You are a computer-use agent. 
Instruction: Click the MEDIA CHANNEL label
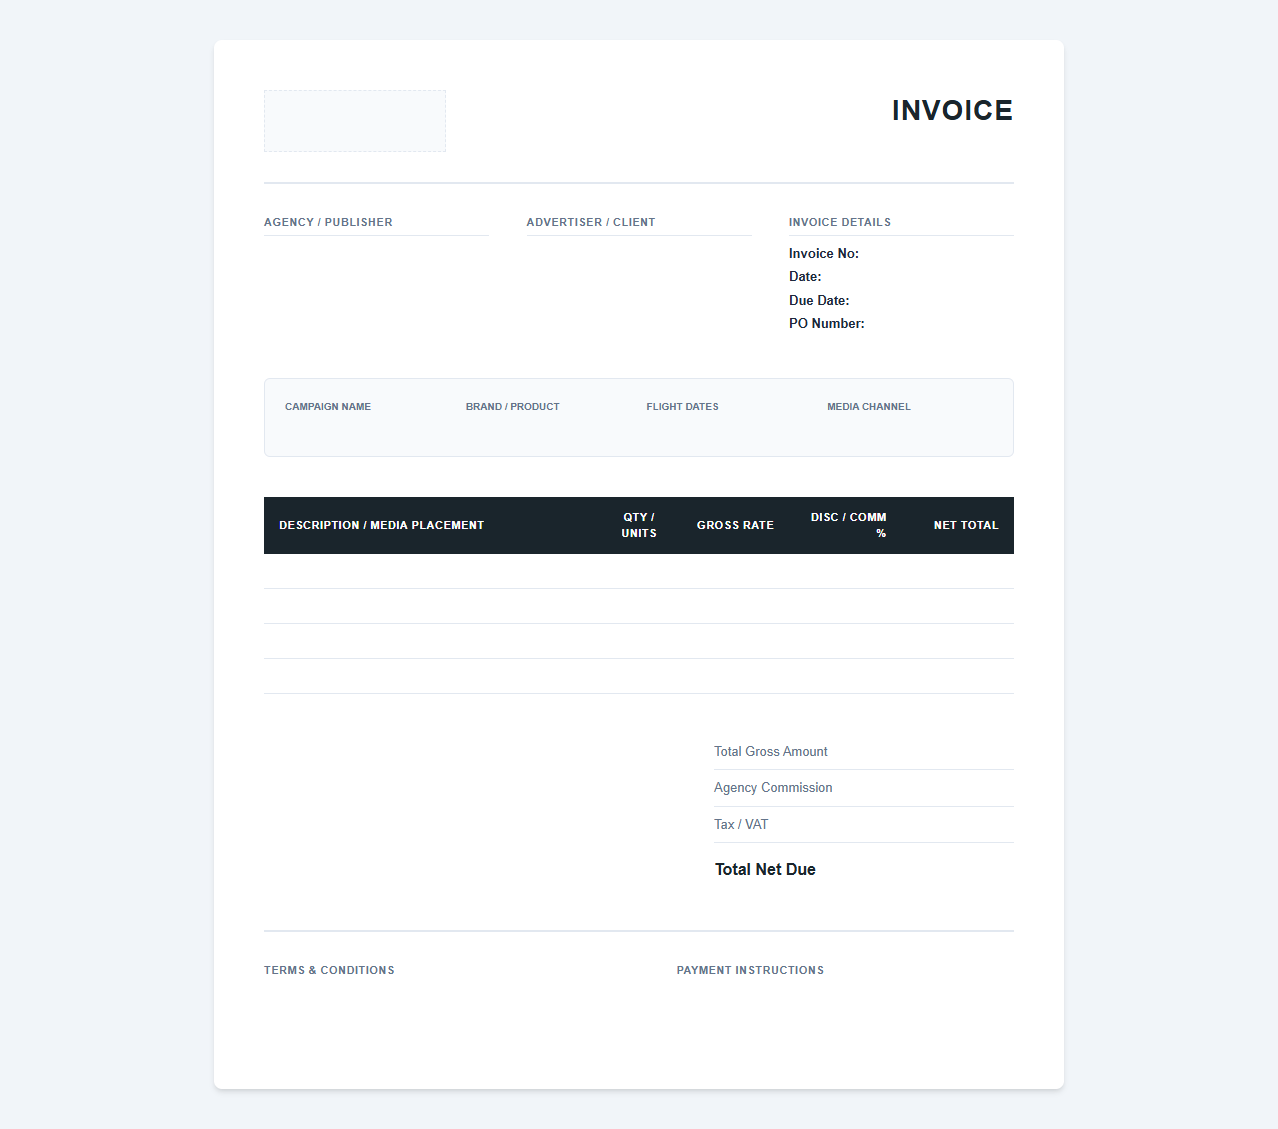tap(869, 406)
